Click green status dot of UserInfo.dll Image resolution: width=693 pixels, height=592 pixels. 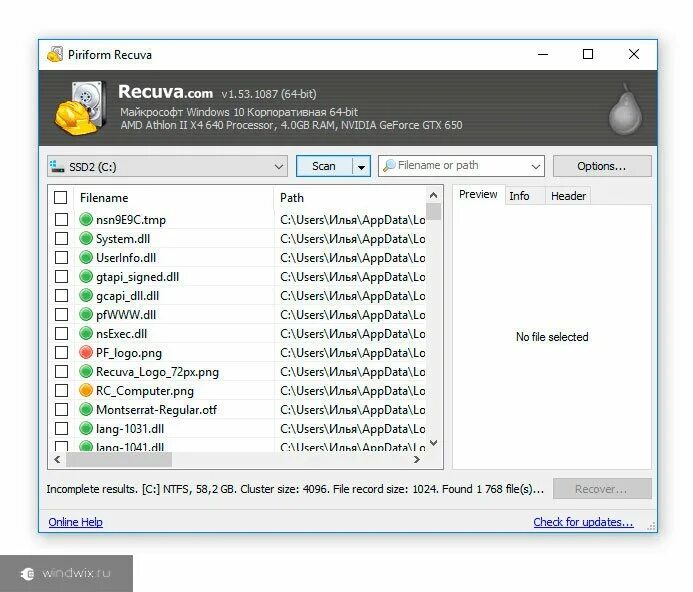[86, 257]
